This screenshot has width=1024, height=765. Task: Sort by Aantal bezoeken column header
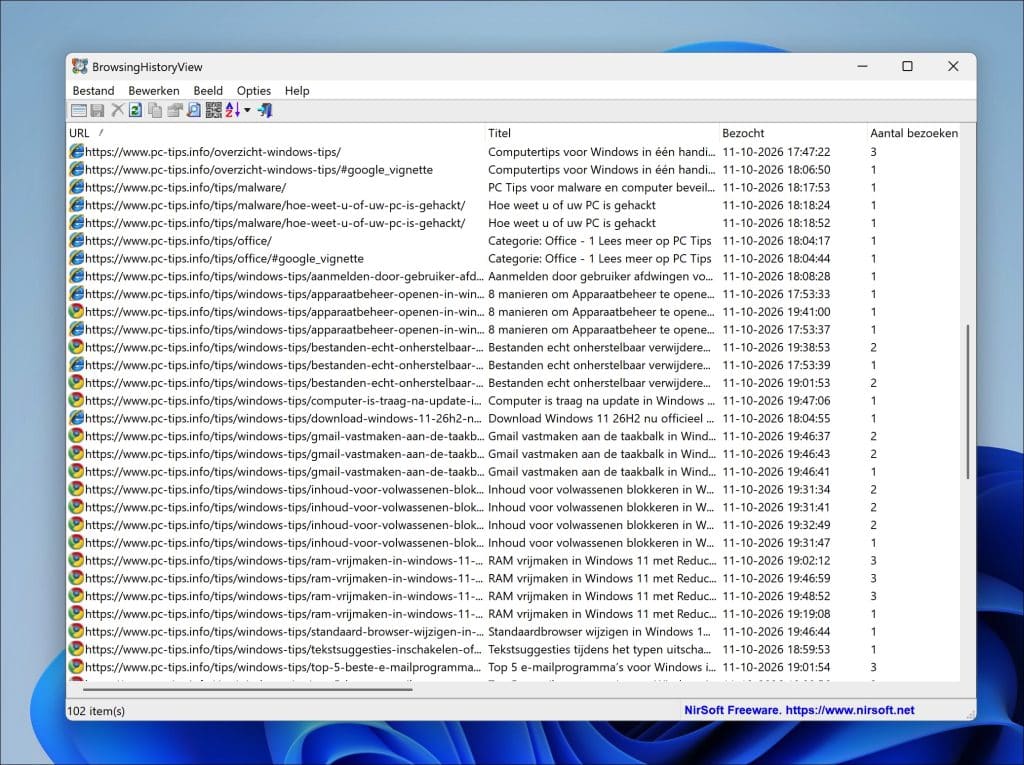click(914, 133)
